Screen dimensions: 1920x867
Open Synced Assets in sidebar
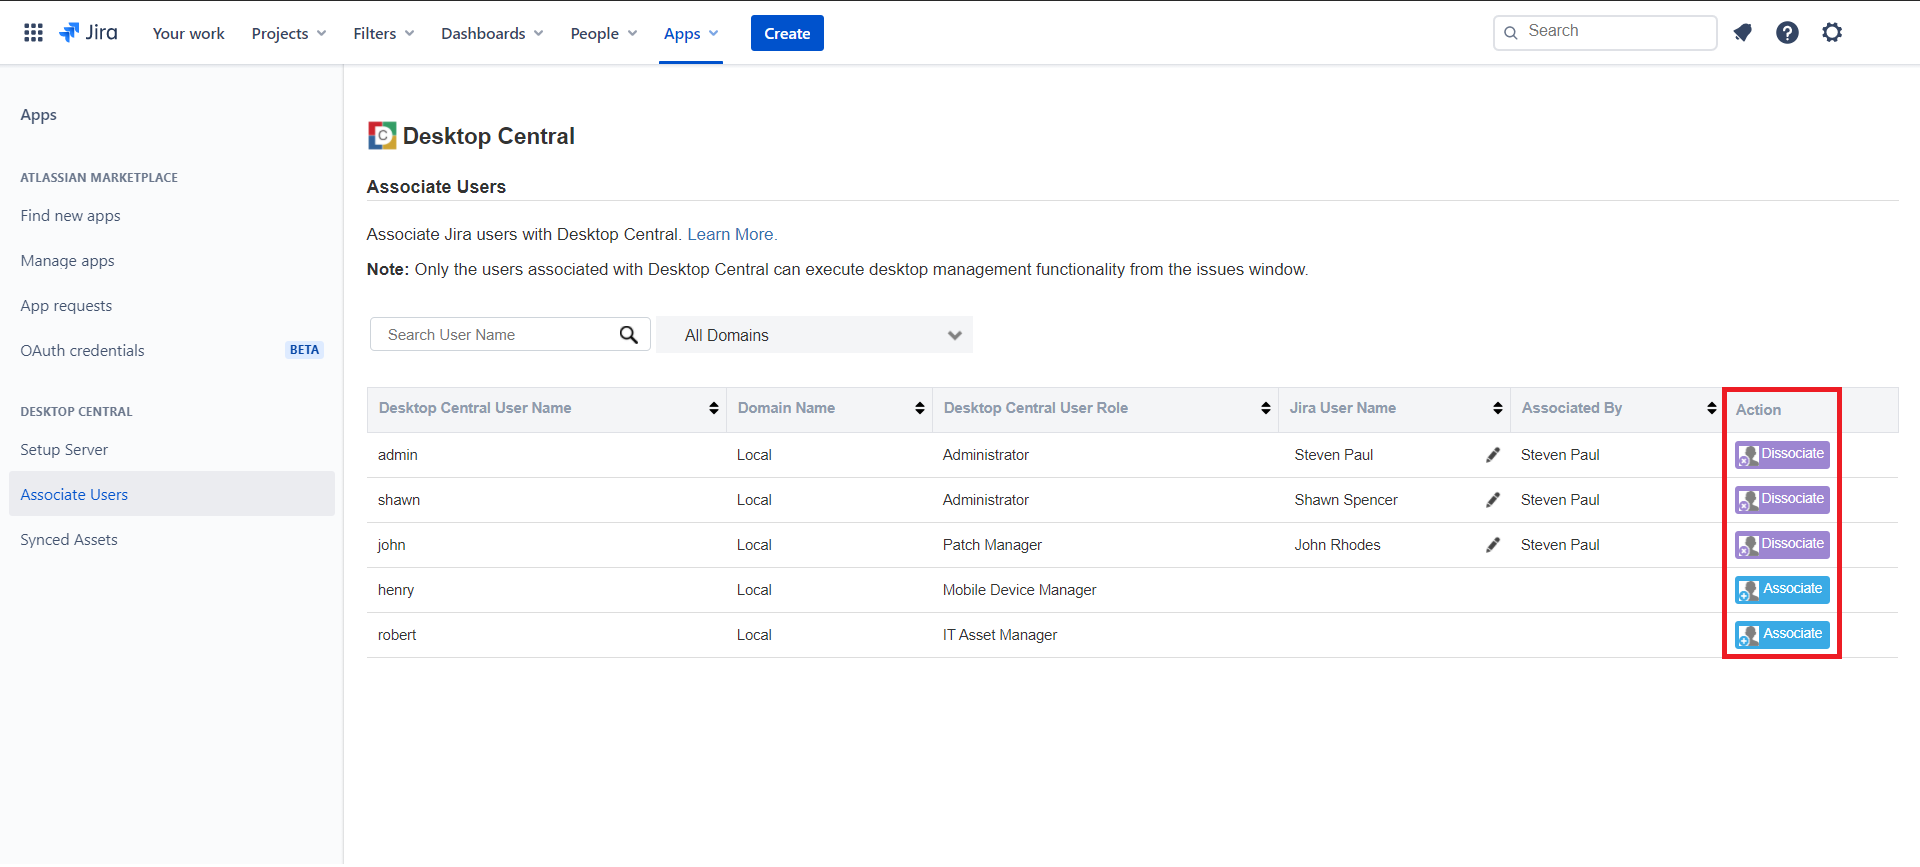[69, 540]
